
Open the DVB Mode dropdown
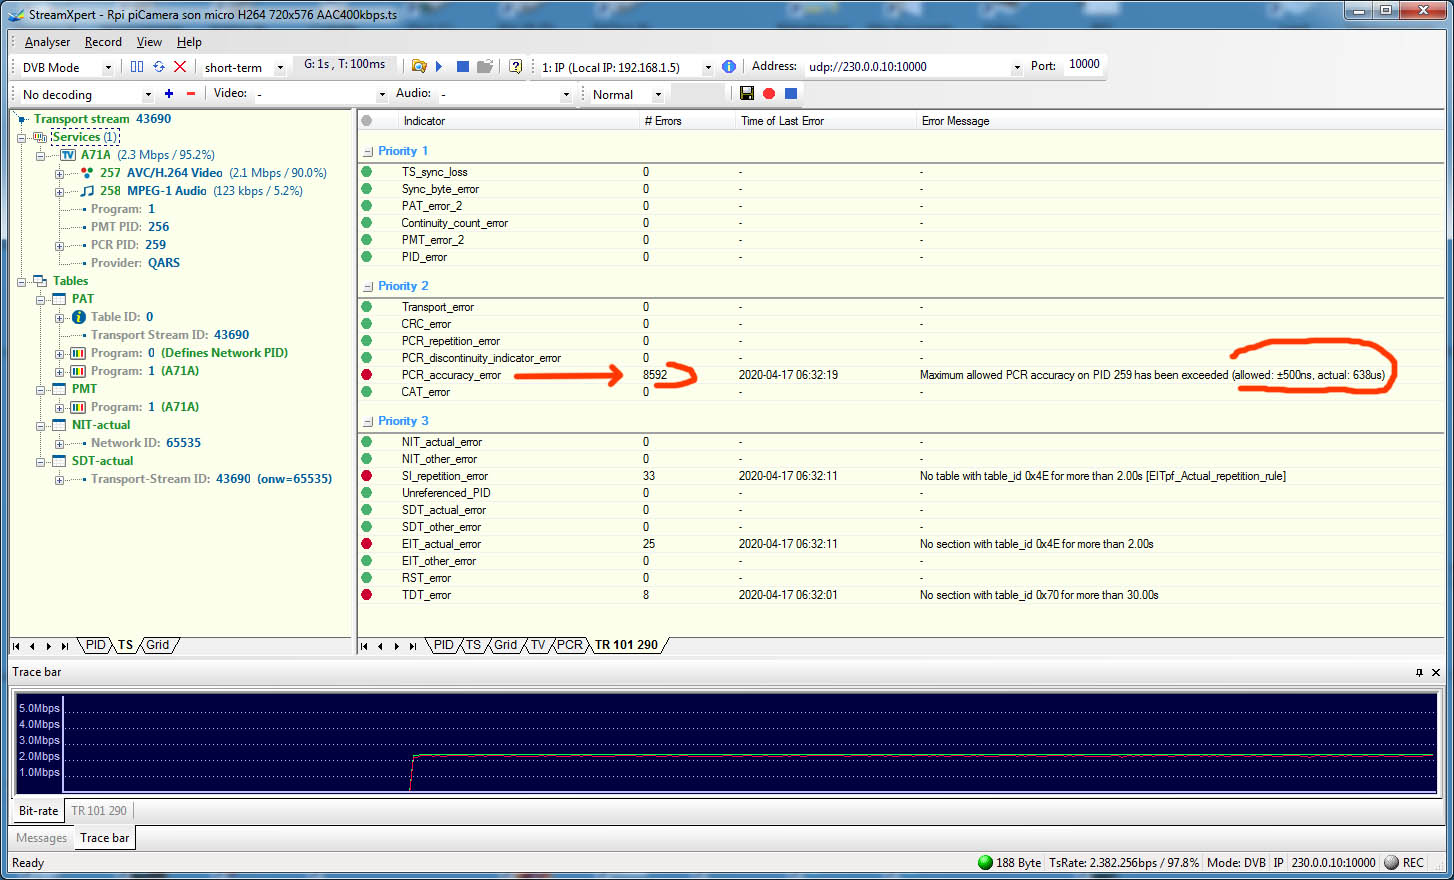[x=108, y=68]
